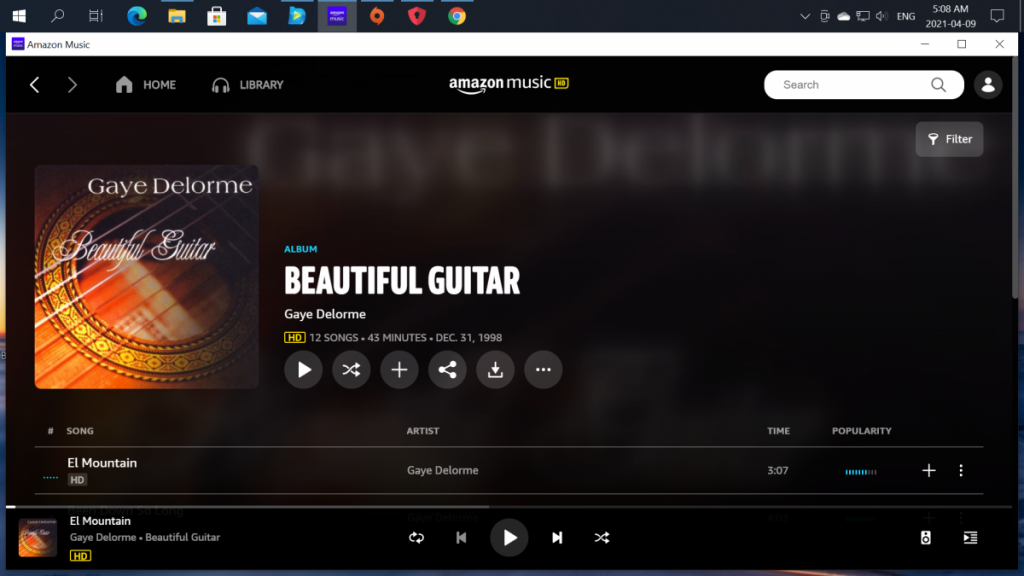The height and width of the screenshot is (576, 1024).
Task: Shuffle the album from the header buttons
Action: click(x=351, y=370)
